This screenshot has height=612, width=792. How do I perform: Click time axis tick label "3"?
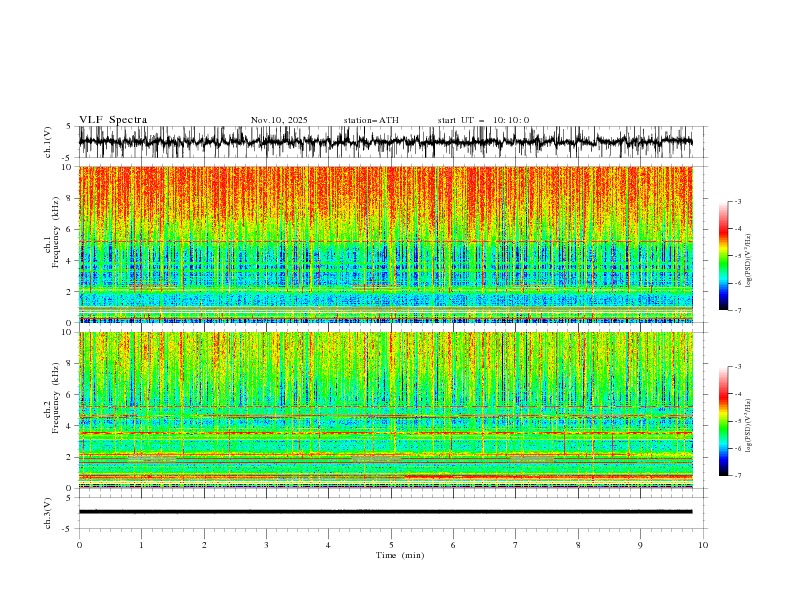tap(266, 545)
